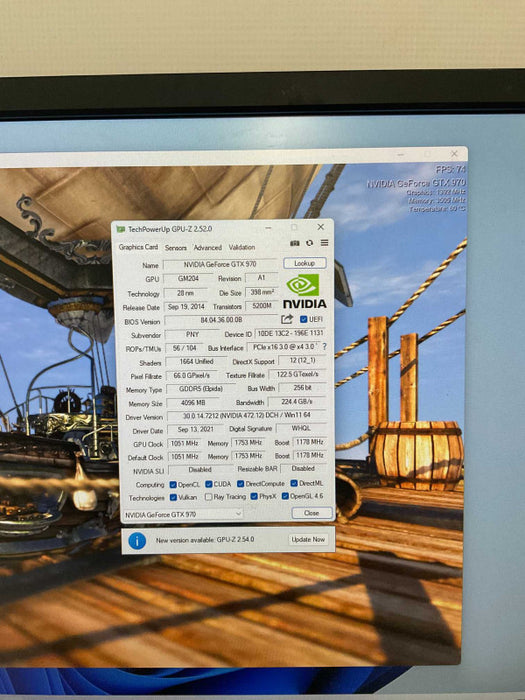This screenshot has height=700, width=525.
Task: Click the ROPs/TMUs value 56 / 104
Action: click(x=185, y=348)
